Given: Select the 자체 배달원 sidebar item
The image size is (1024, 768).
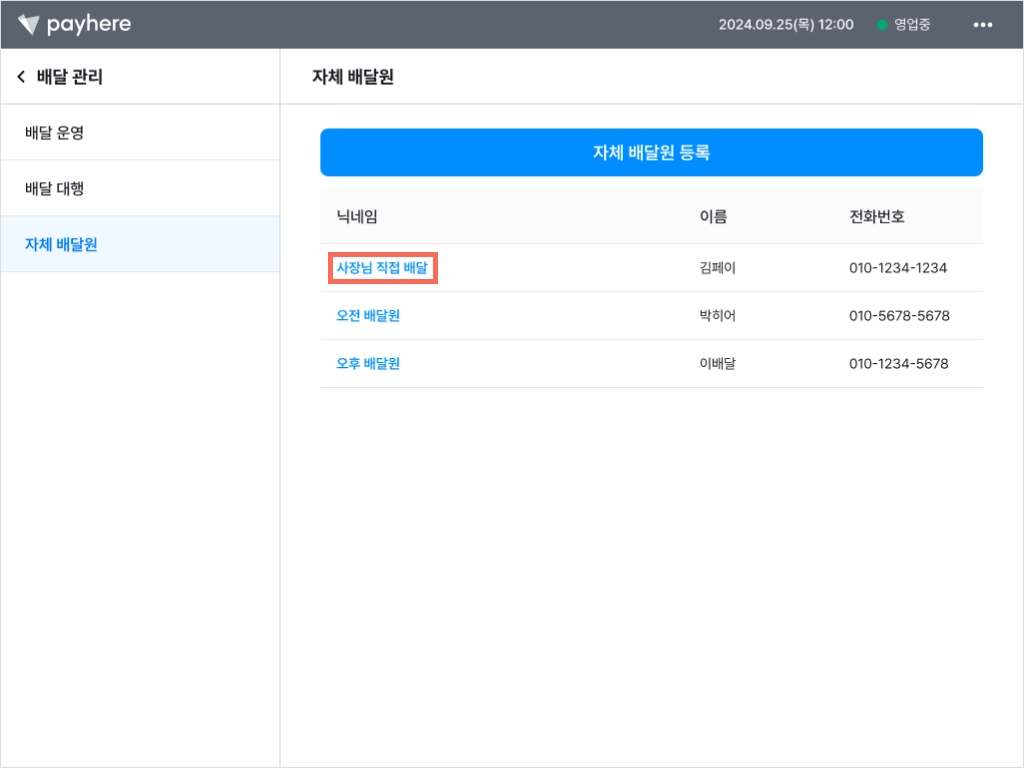Looking at the screenshot, I should tap(140, 244).
